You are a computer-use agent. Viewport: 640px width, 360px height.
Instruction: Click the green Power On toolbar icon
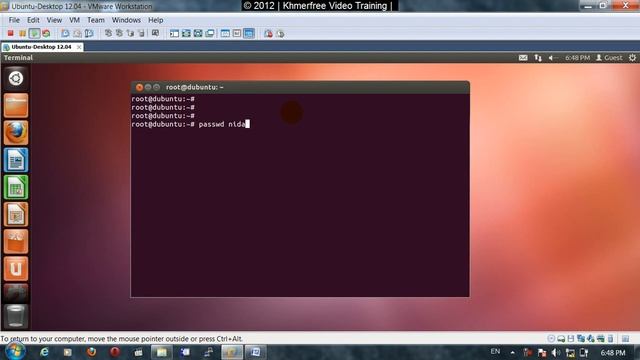pyautogui.click(x=34, y=33)
